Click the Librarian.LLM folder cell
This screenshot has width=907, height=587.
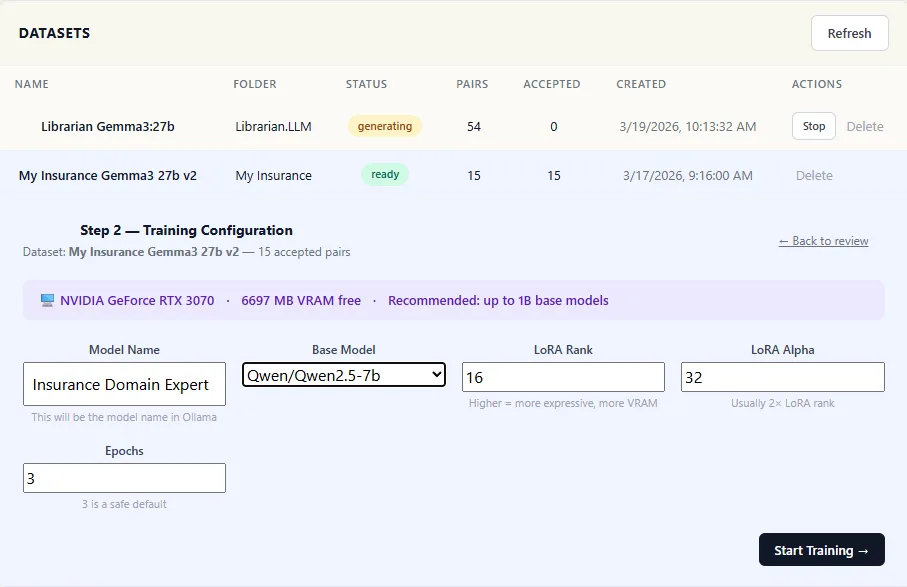(273, 126)
